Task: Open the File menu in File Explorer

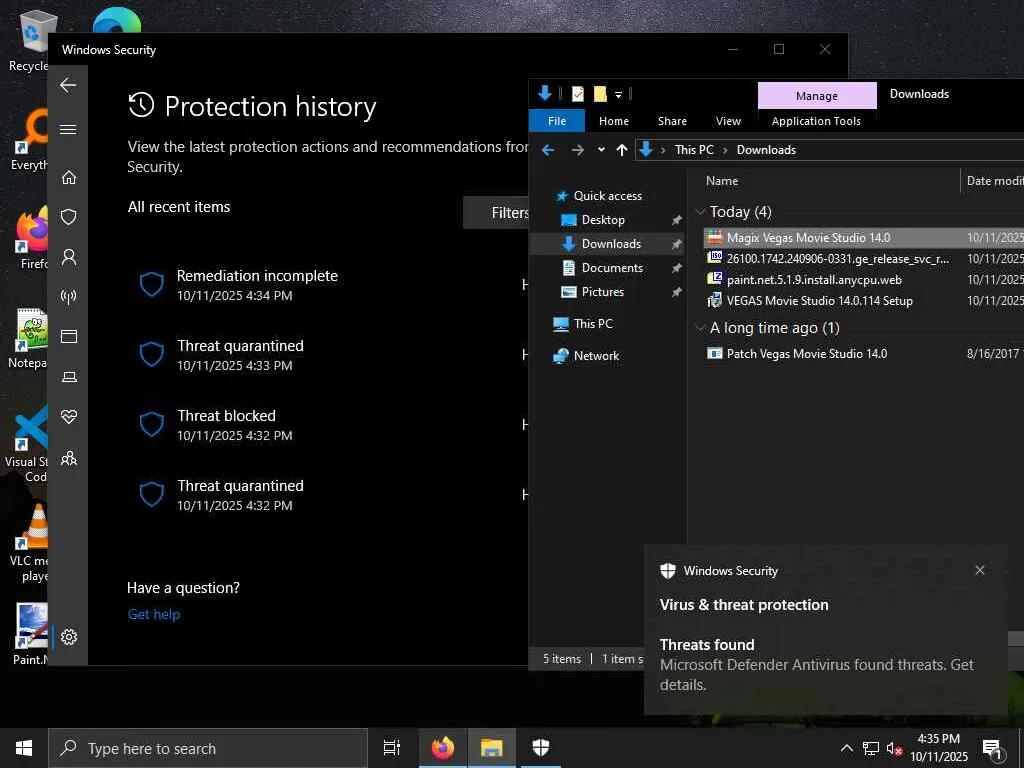Action: [x=556, y=121]
